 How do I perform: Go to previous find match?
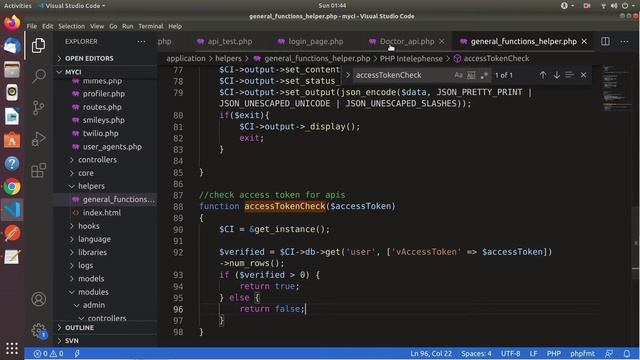coord(543,75)
